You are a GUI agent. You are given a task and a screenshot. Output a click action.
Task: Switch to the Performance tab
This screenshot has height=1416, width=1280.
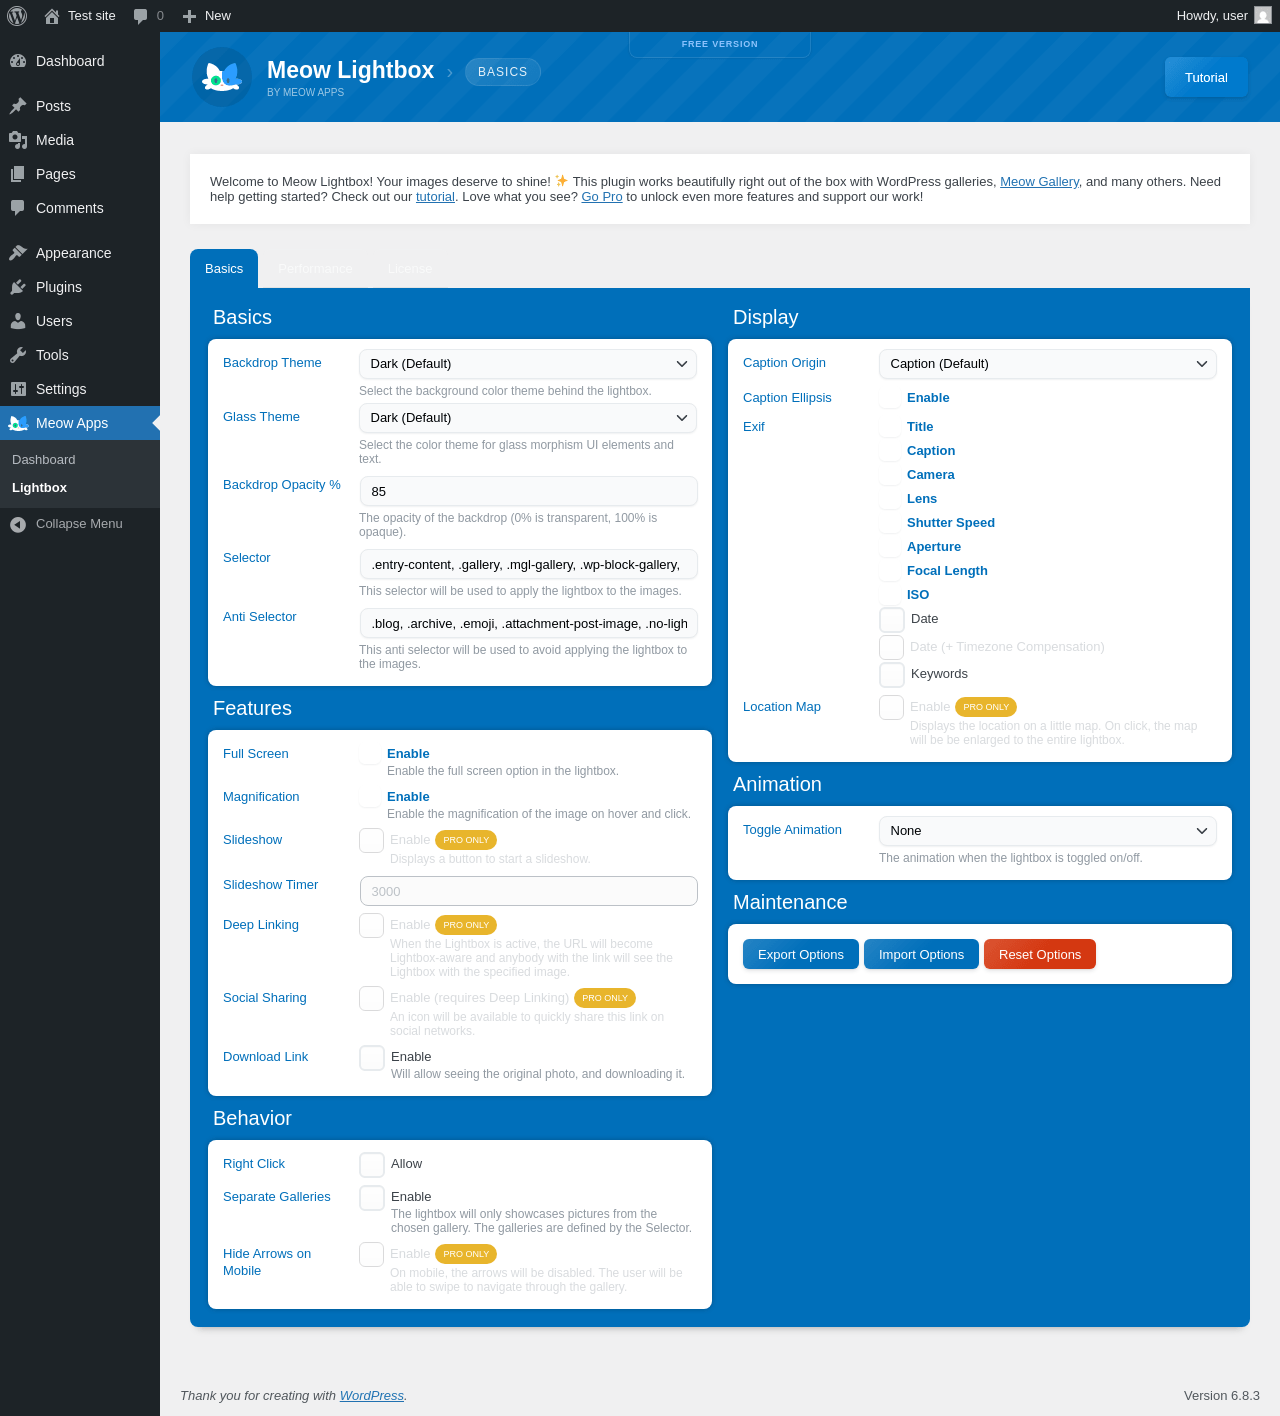(x=315, y=269)
